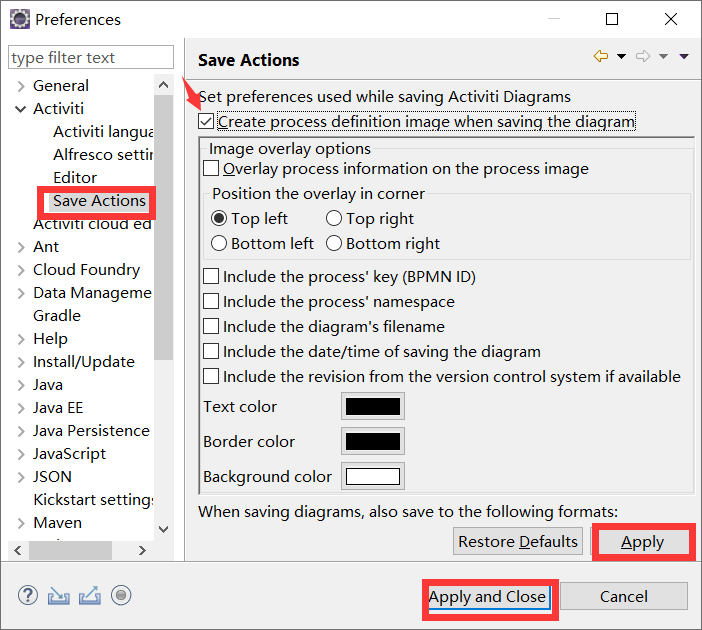Click the tree scroll up arrow
702x630 pixels.
[164, 85]
